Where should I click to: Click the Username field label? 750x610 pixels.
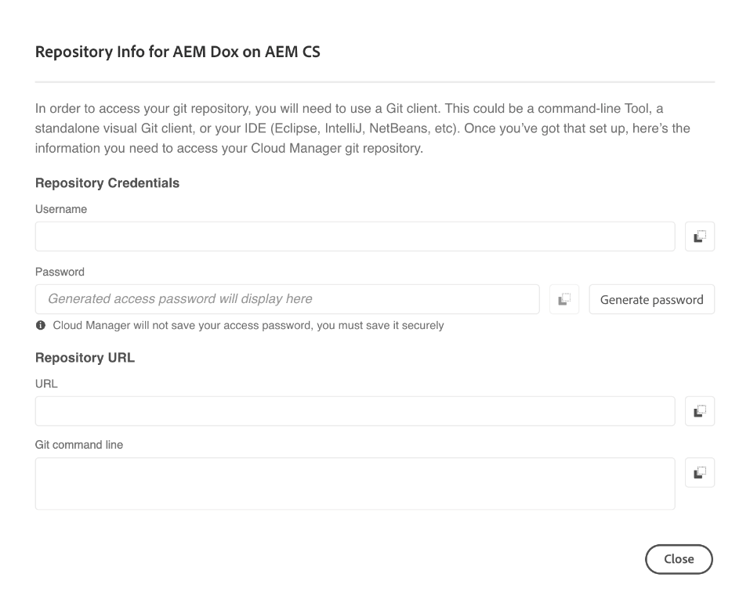(x=61, y=209)
